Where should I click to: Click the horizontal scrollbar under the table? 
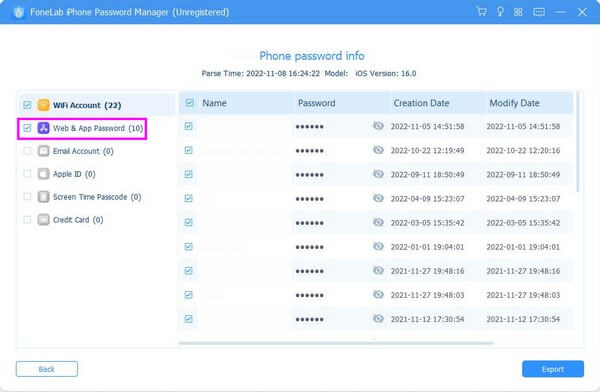336,343
